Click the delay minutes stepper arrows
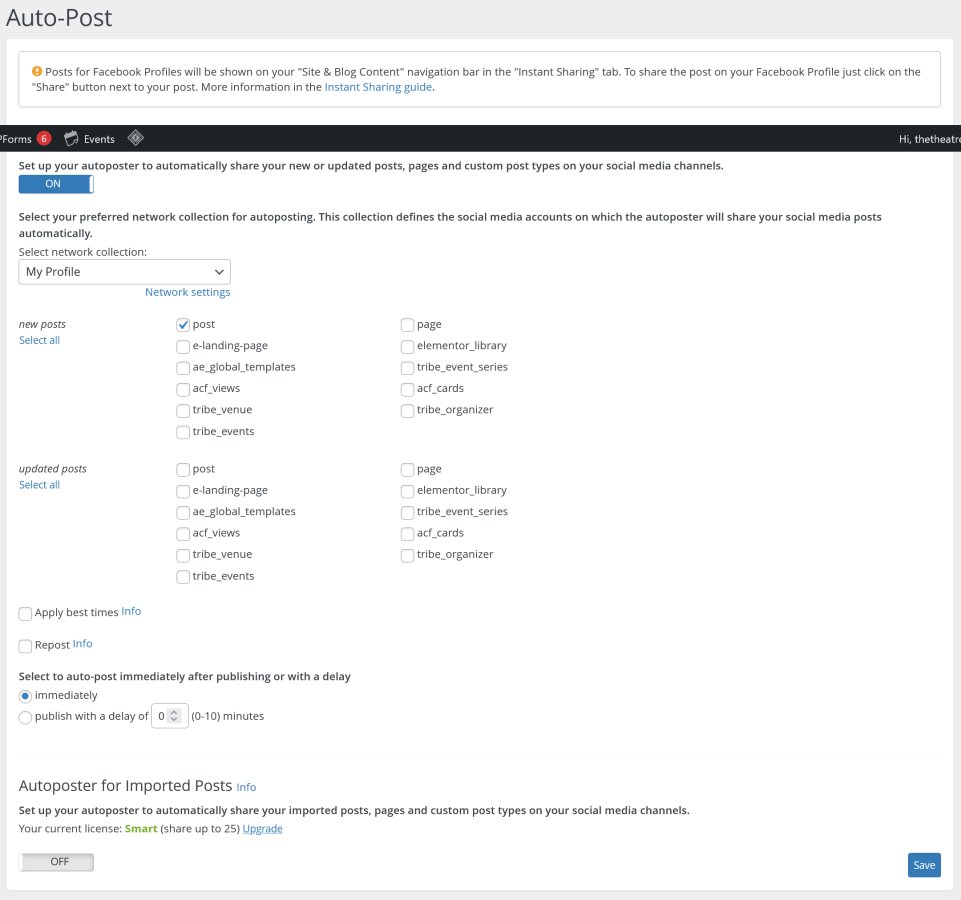This screenshot has height=900, width=961. pos(175,716)
